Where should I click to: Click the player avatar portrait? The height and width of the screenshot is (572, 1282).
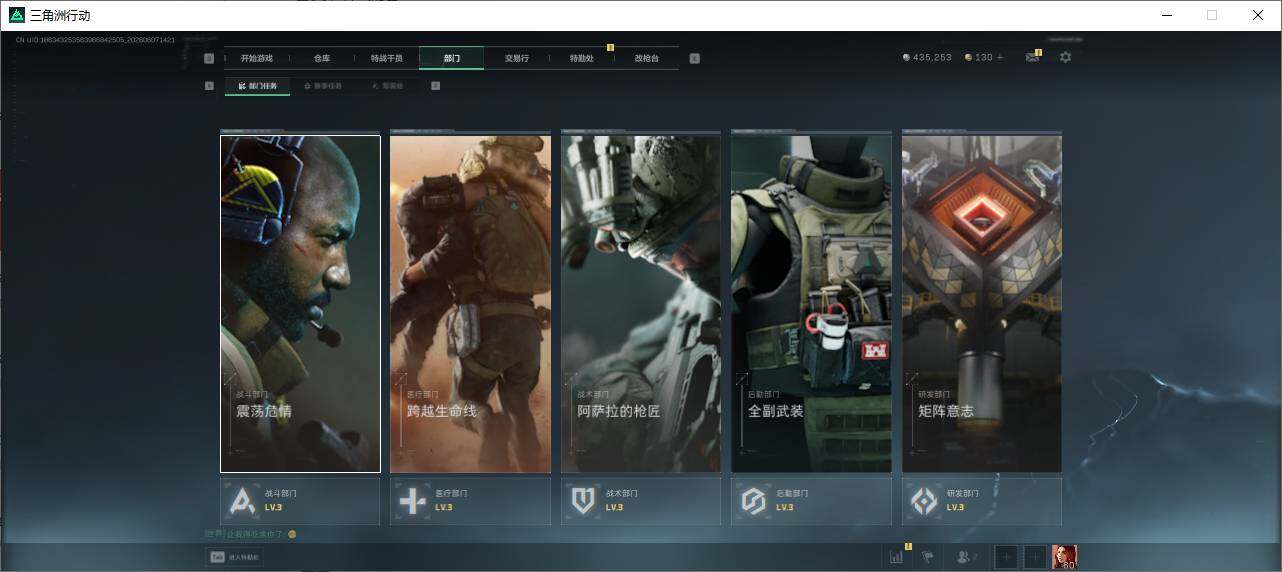coord(1064,557)
